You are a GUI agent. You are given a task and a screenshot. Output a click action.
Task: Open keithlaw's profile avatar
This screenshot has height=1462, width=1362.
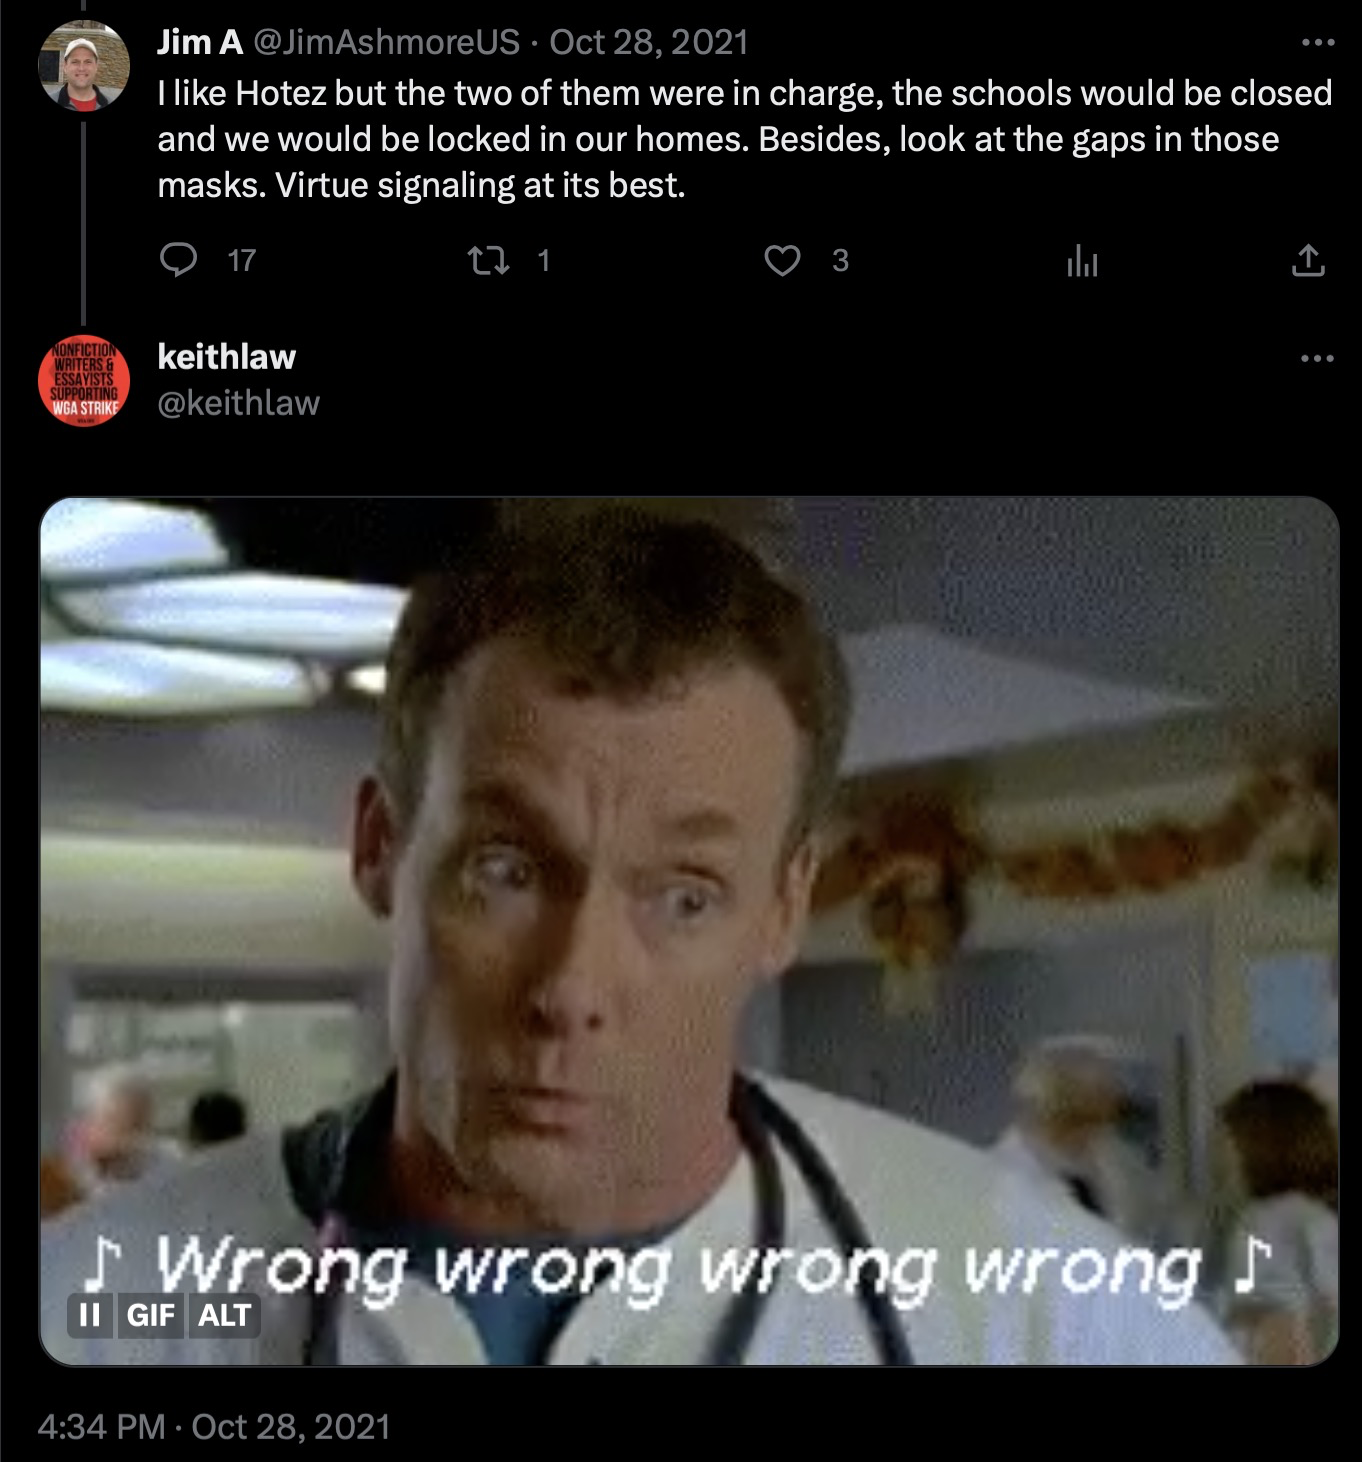pos(84,380)
